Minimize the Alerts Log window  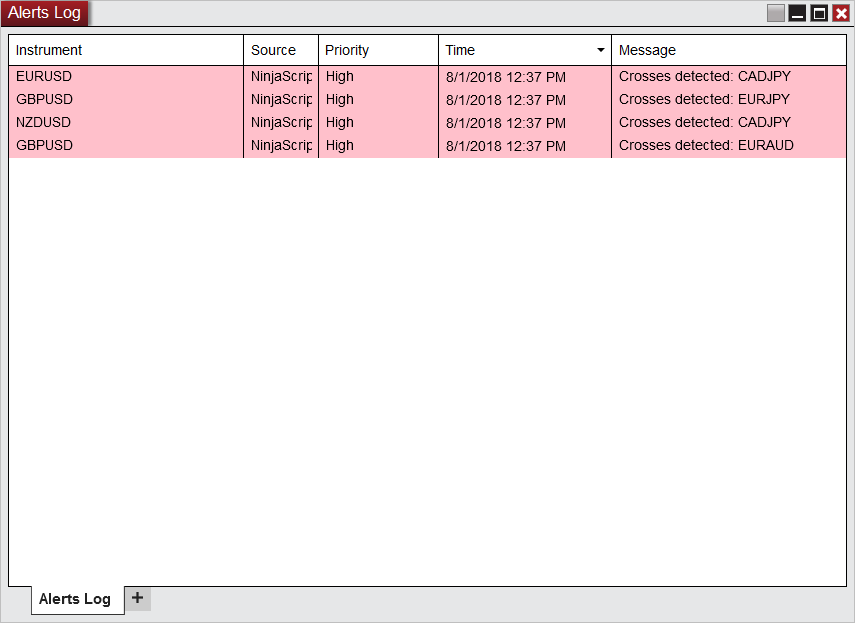click(797, 13)
